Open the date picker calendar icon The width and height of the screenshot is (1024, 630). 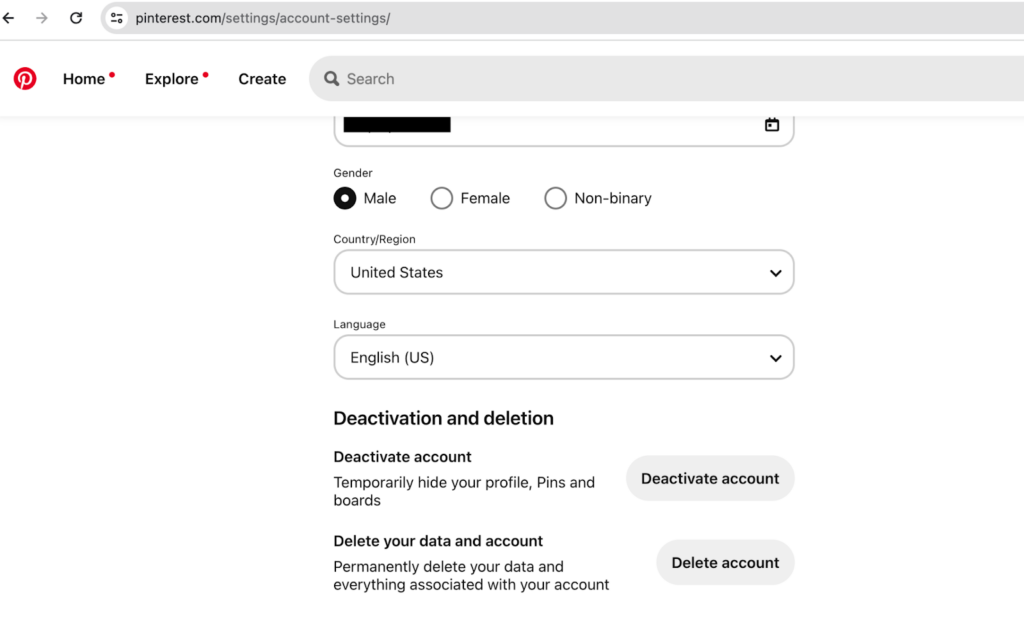click(771, 124)
